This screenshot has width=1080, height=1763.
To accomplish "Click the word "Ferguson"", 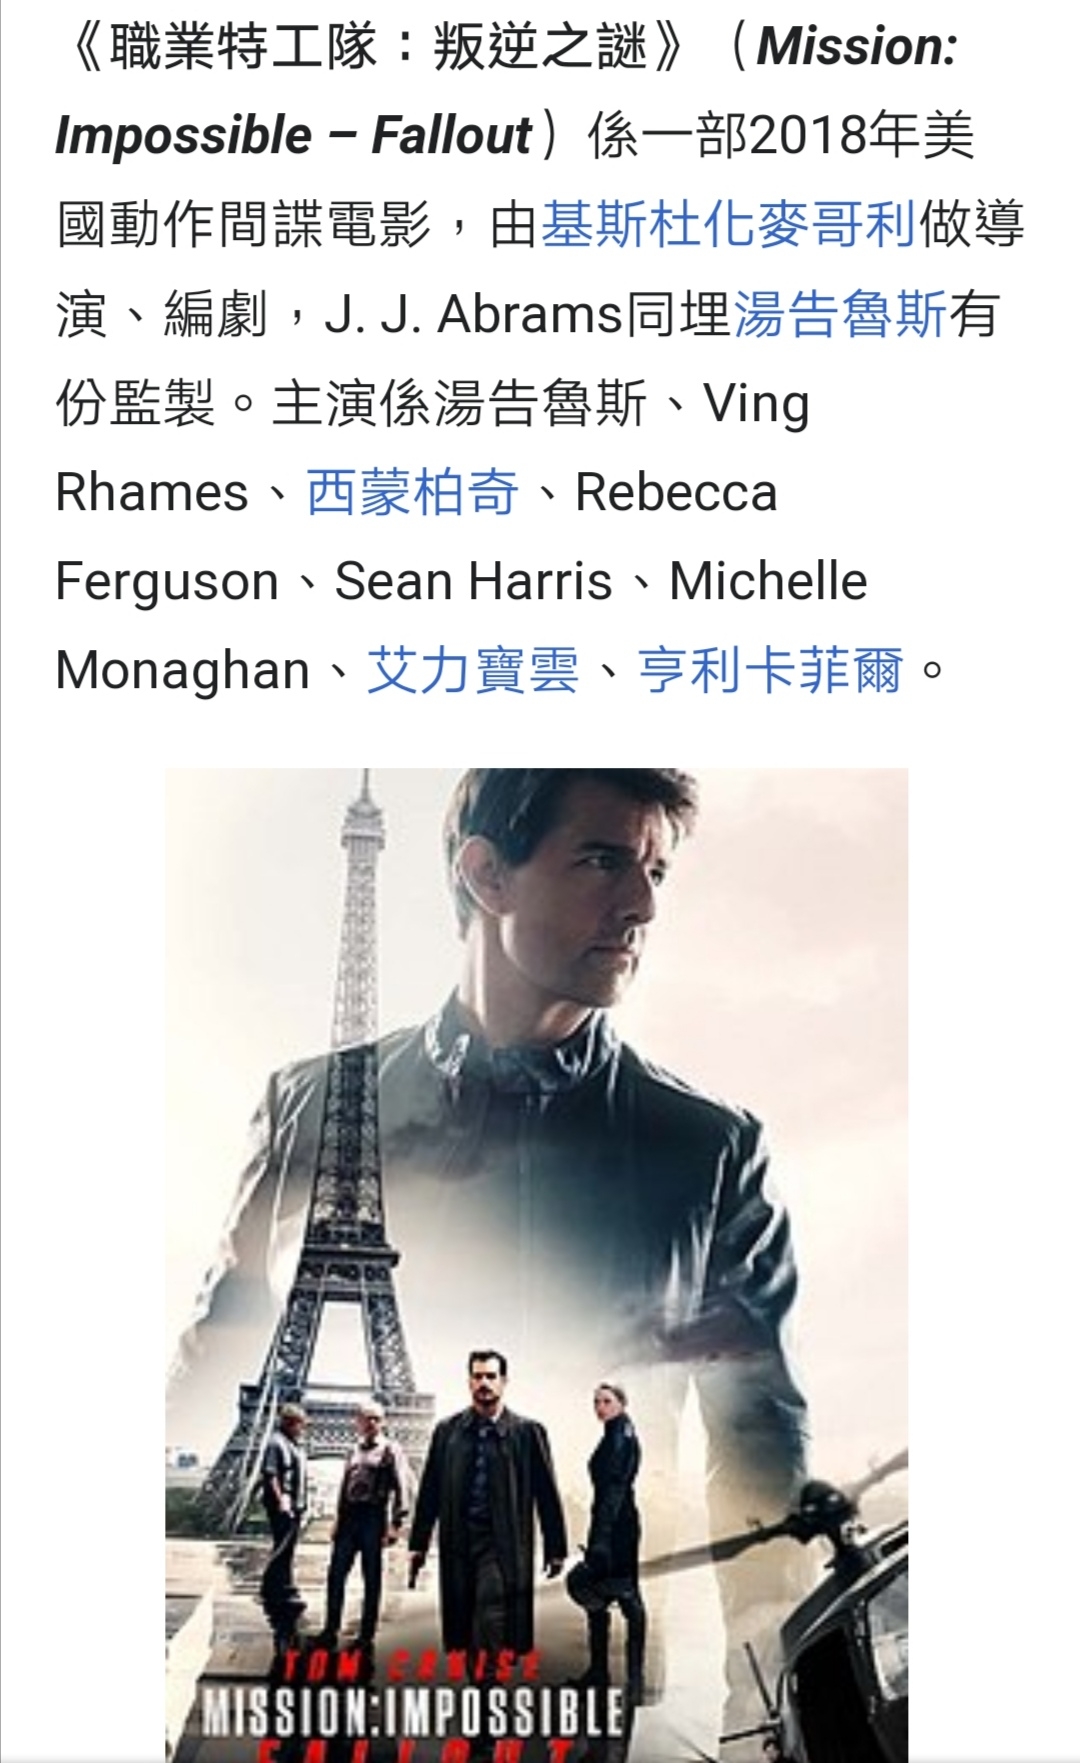I will [x=167, y=583].
